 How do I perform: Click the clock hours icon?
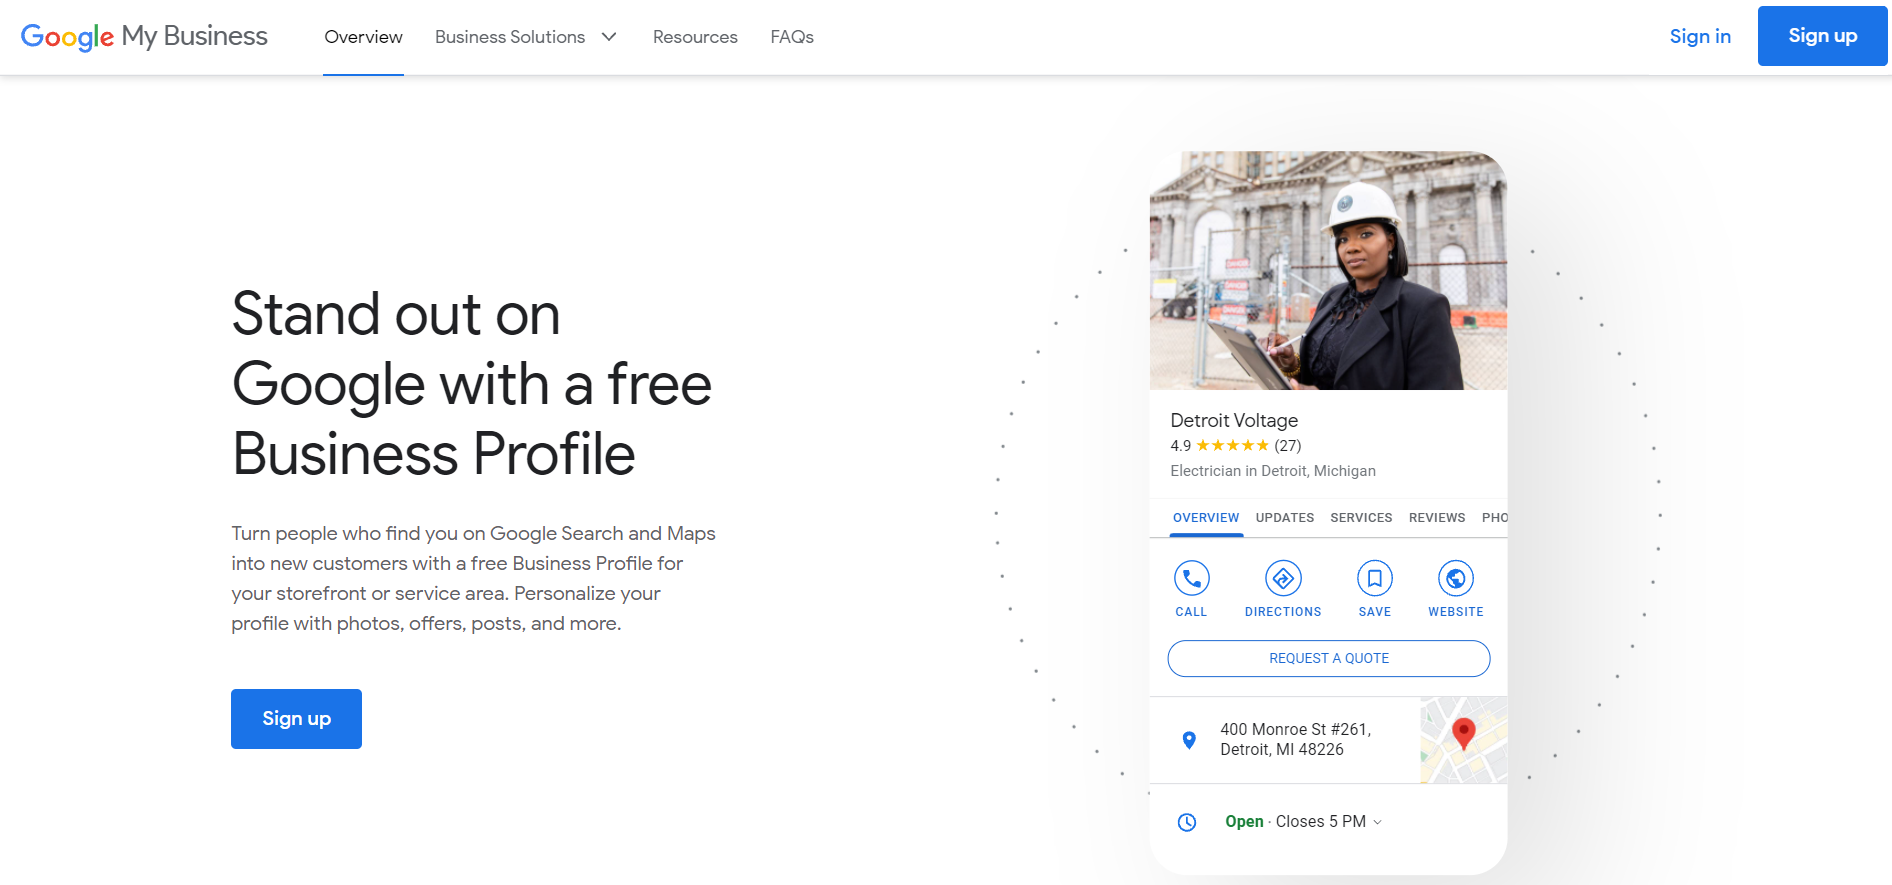point(1187,822)
